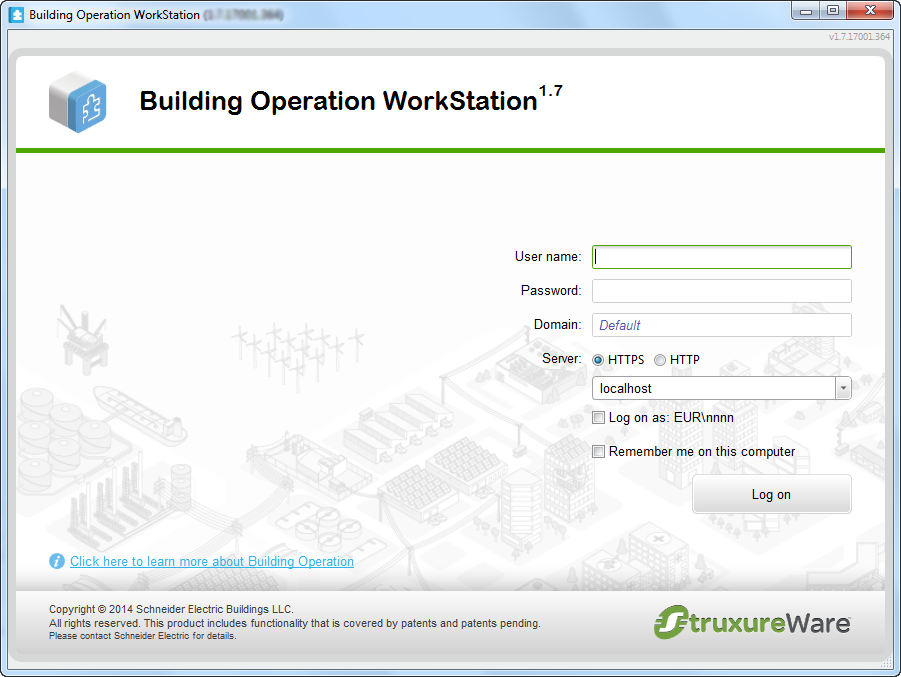Maximize the WorkStation window
Screen dimensions: 901x677
click(x=833, y=10)
